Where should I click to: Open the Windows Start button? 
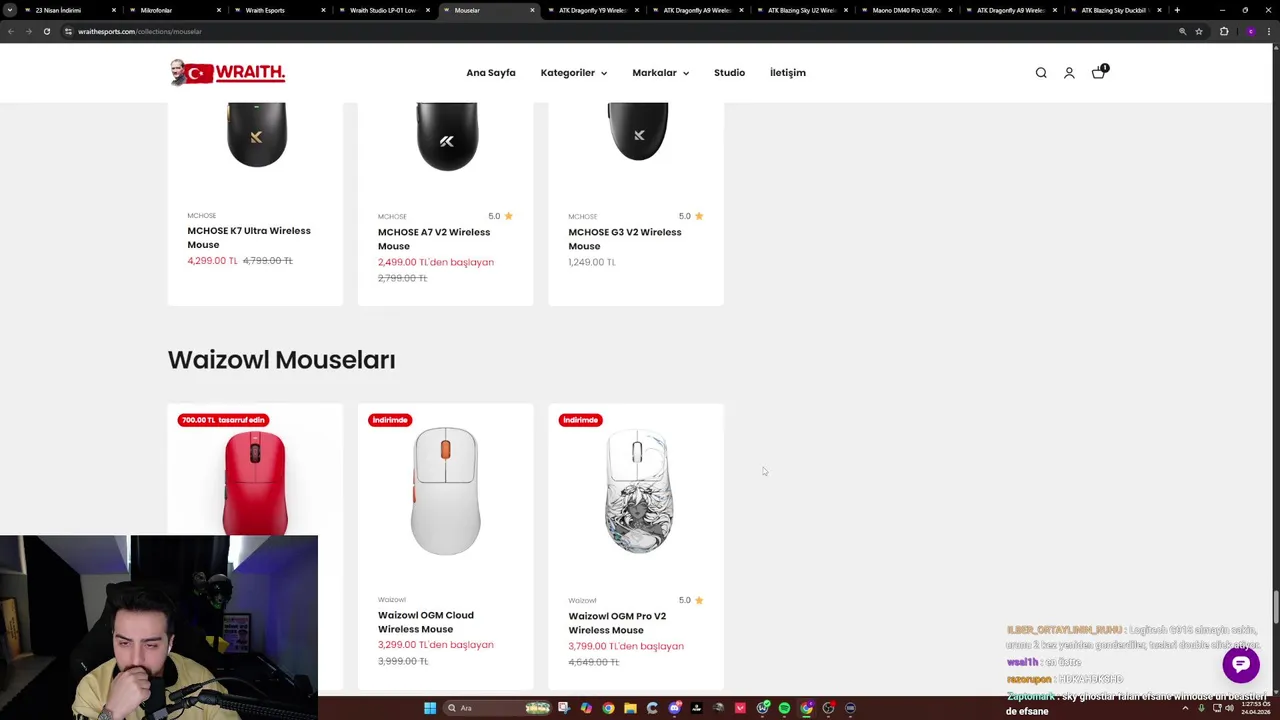(x=430, y=708)
